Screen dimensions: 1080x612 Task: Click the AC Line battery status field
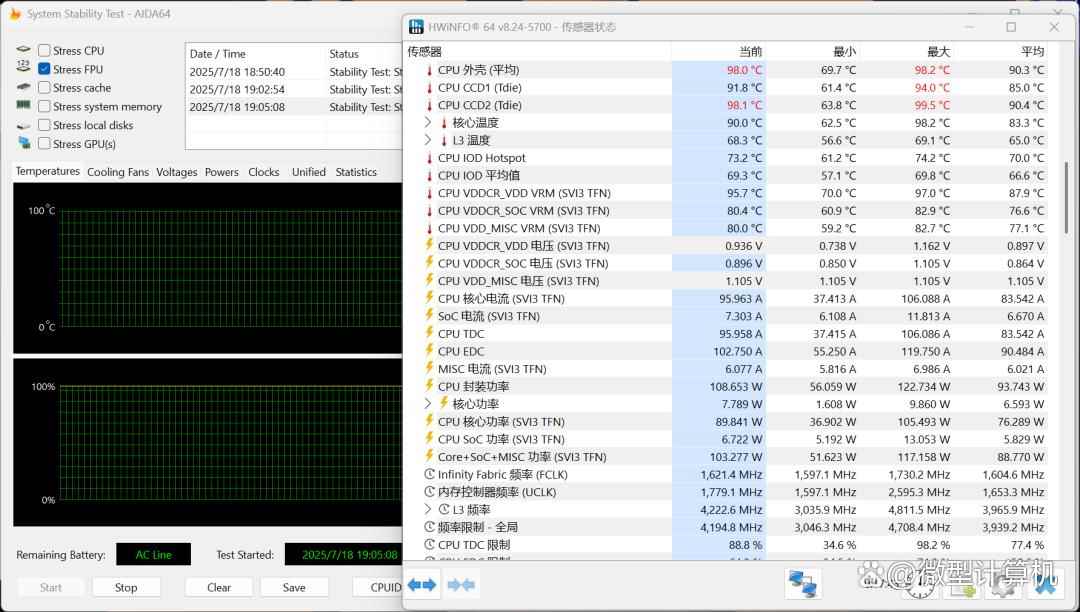[x=154, y=554]
